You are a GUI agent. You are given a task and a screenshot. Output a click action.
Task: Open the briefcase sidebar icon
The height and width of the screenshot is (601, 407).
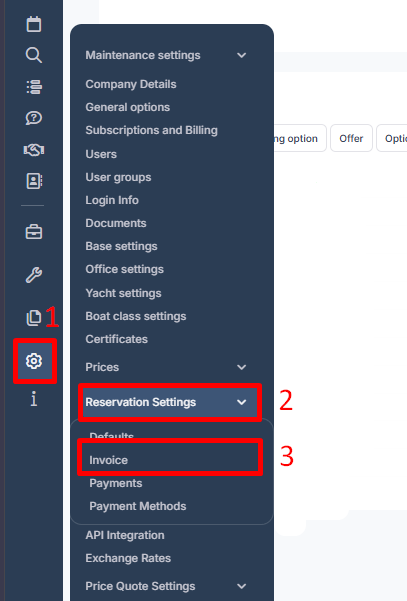point(34,232)
